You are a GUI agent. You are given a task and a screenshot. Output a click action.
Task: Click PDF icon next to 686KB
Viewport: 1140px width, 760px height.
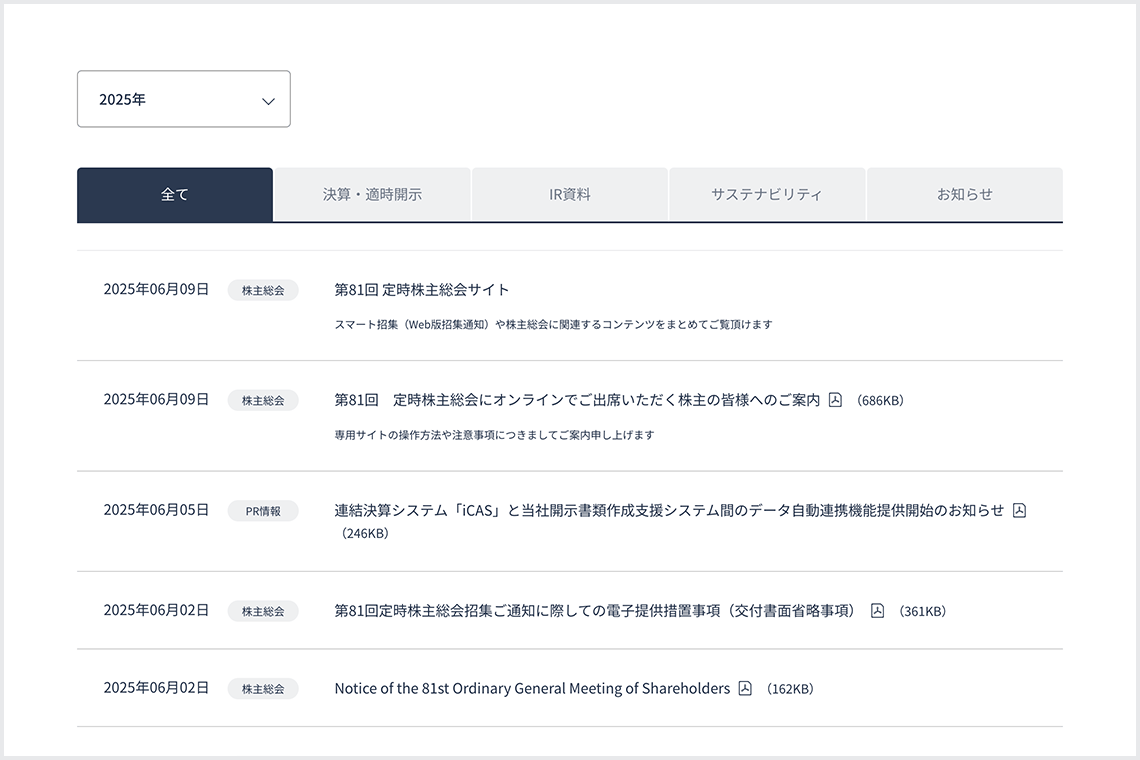click(x=835, y=400)
